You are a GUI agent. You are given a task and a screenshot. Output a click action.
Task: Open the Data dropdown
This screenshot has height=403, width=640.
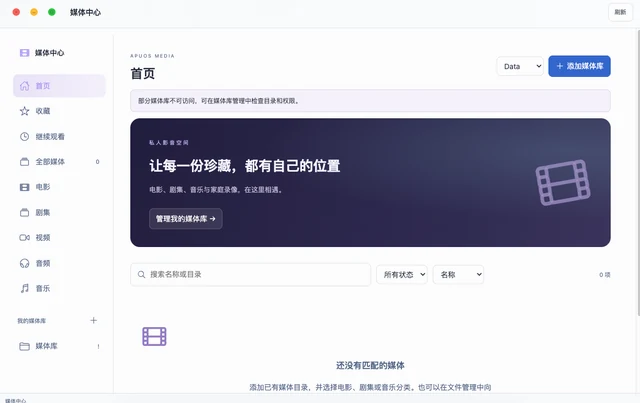[x=520, y=66]
